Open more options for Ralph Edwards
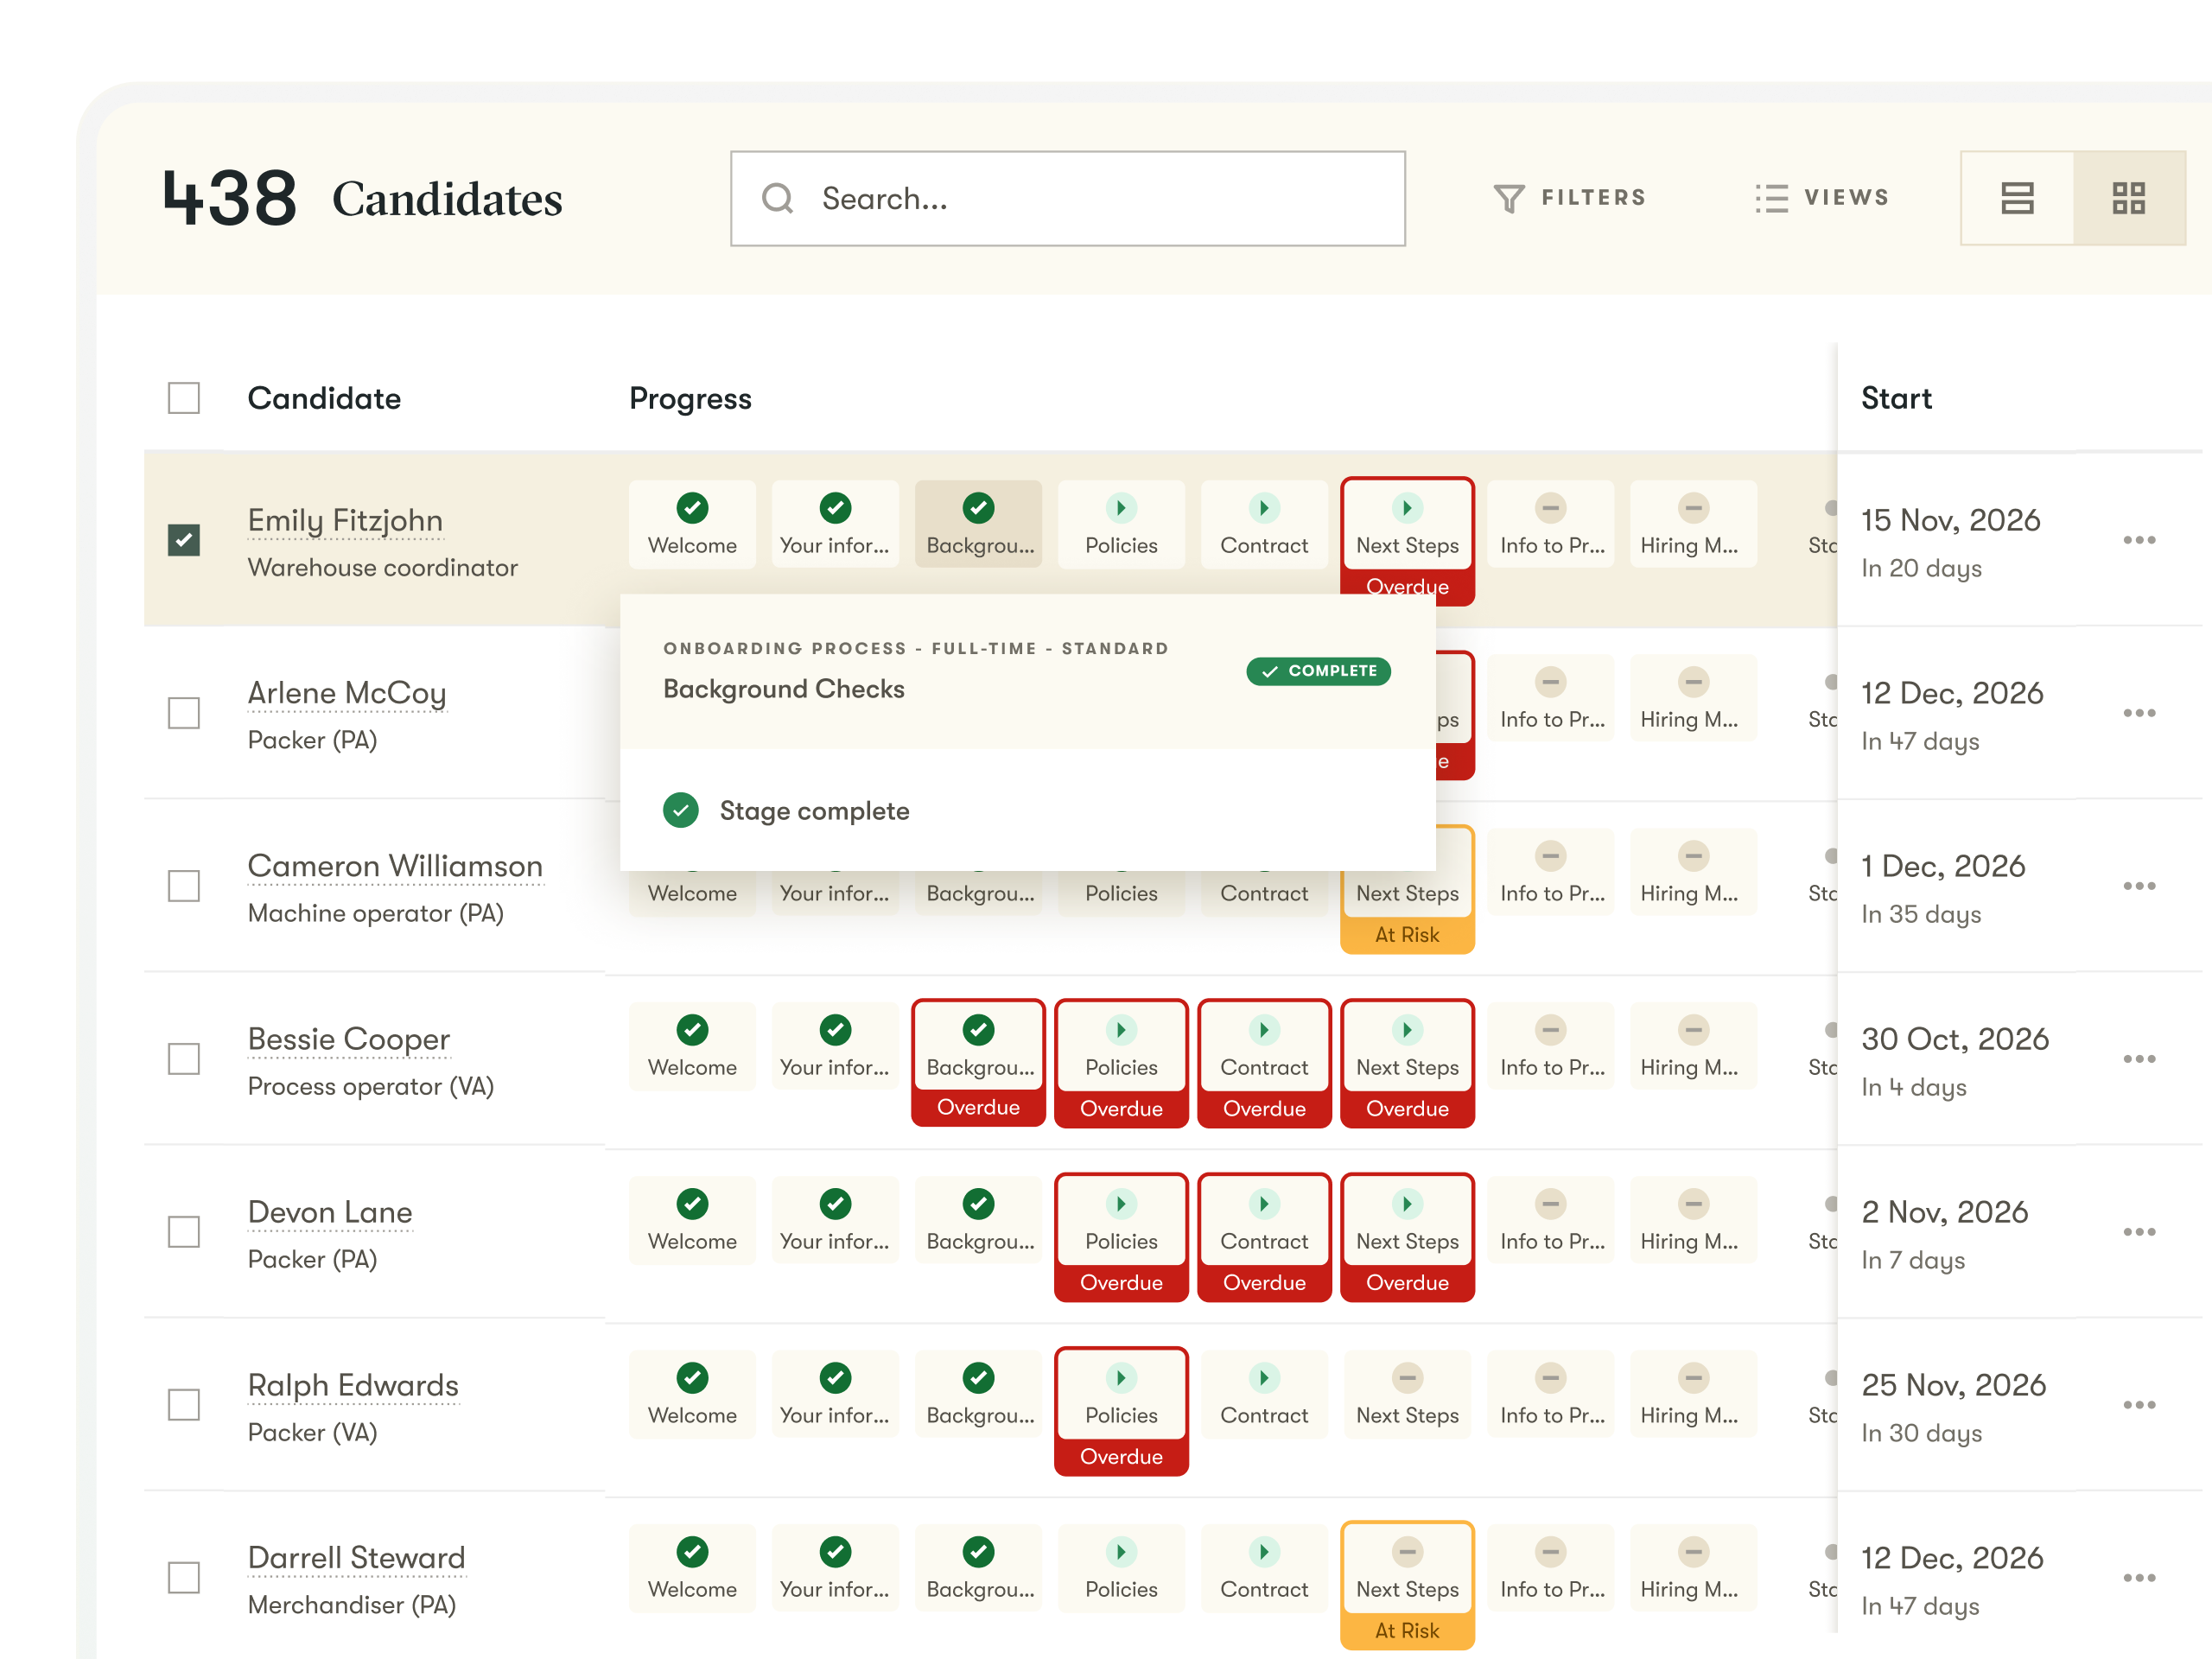This screenshot has width=2212, height=1659. click(x=2139, y=1405)
